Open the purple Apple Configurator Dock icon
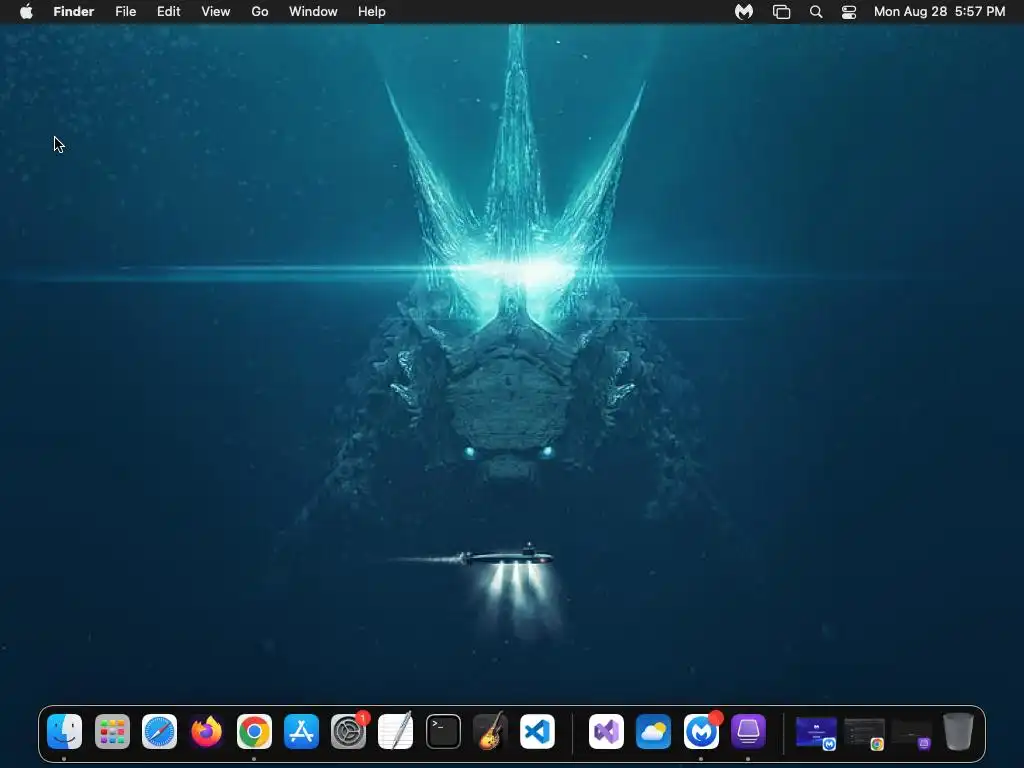Viewport: 1024px width, 768px height. pos(748,731)
